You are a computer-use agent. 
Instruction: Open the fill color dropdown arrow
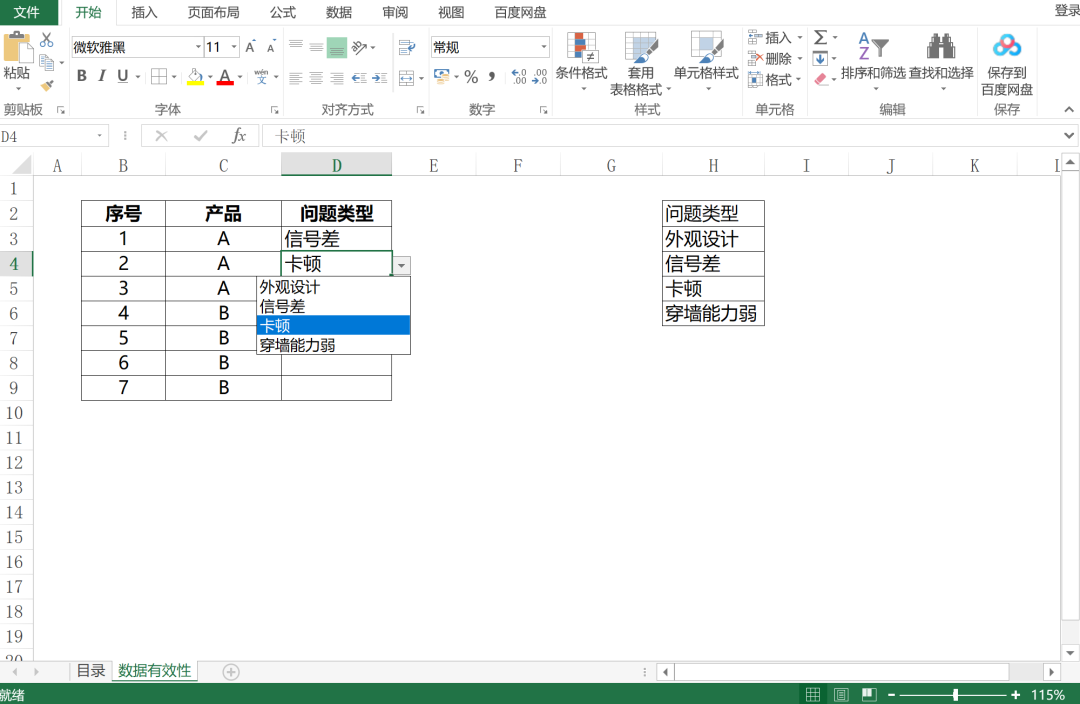210,77
